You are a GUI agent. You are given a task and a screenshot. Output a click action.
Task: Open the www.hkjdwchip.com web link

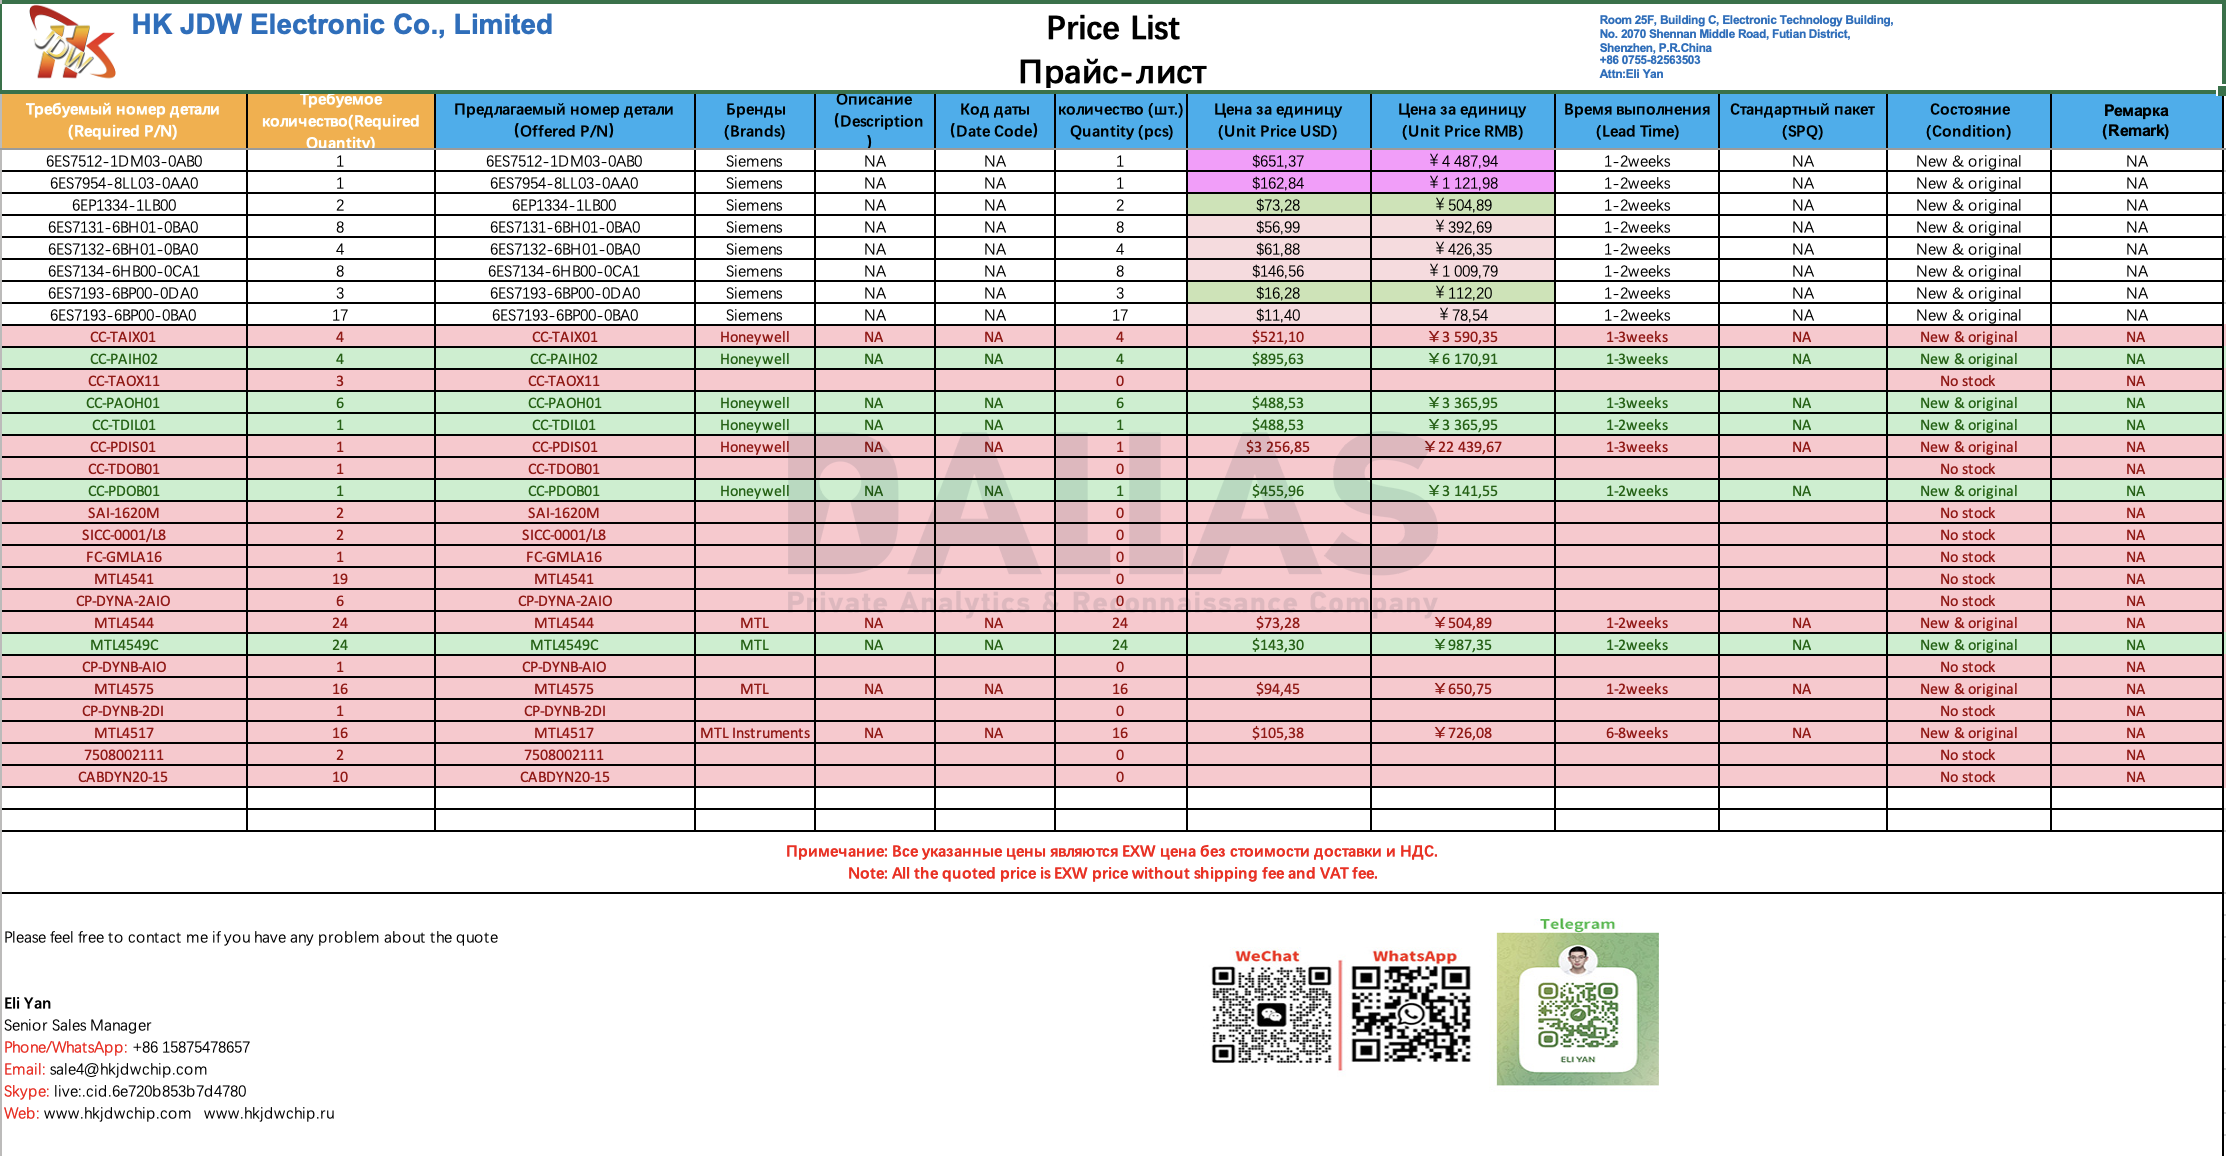pyautogui.click(x=117, y=1113)
